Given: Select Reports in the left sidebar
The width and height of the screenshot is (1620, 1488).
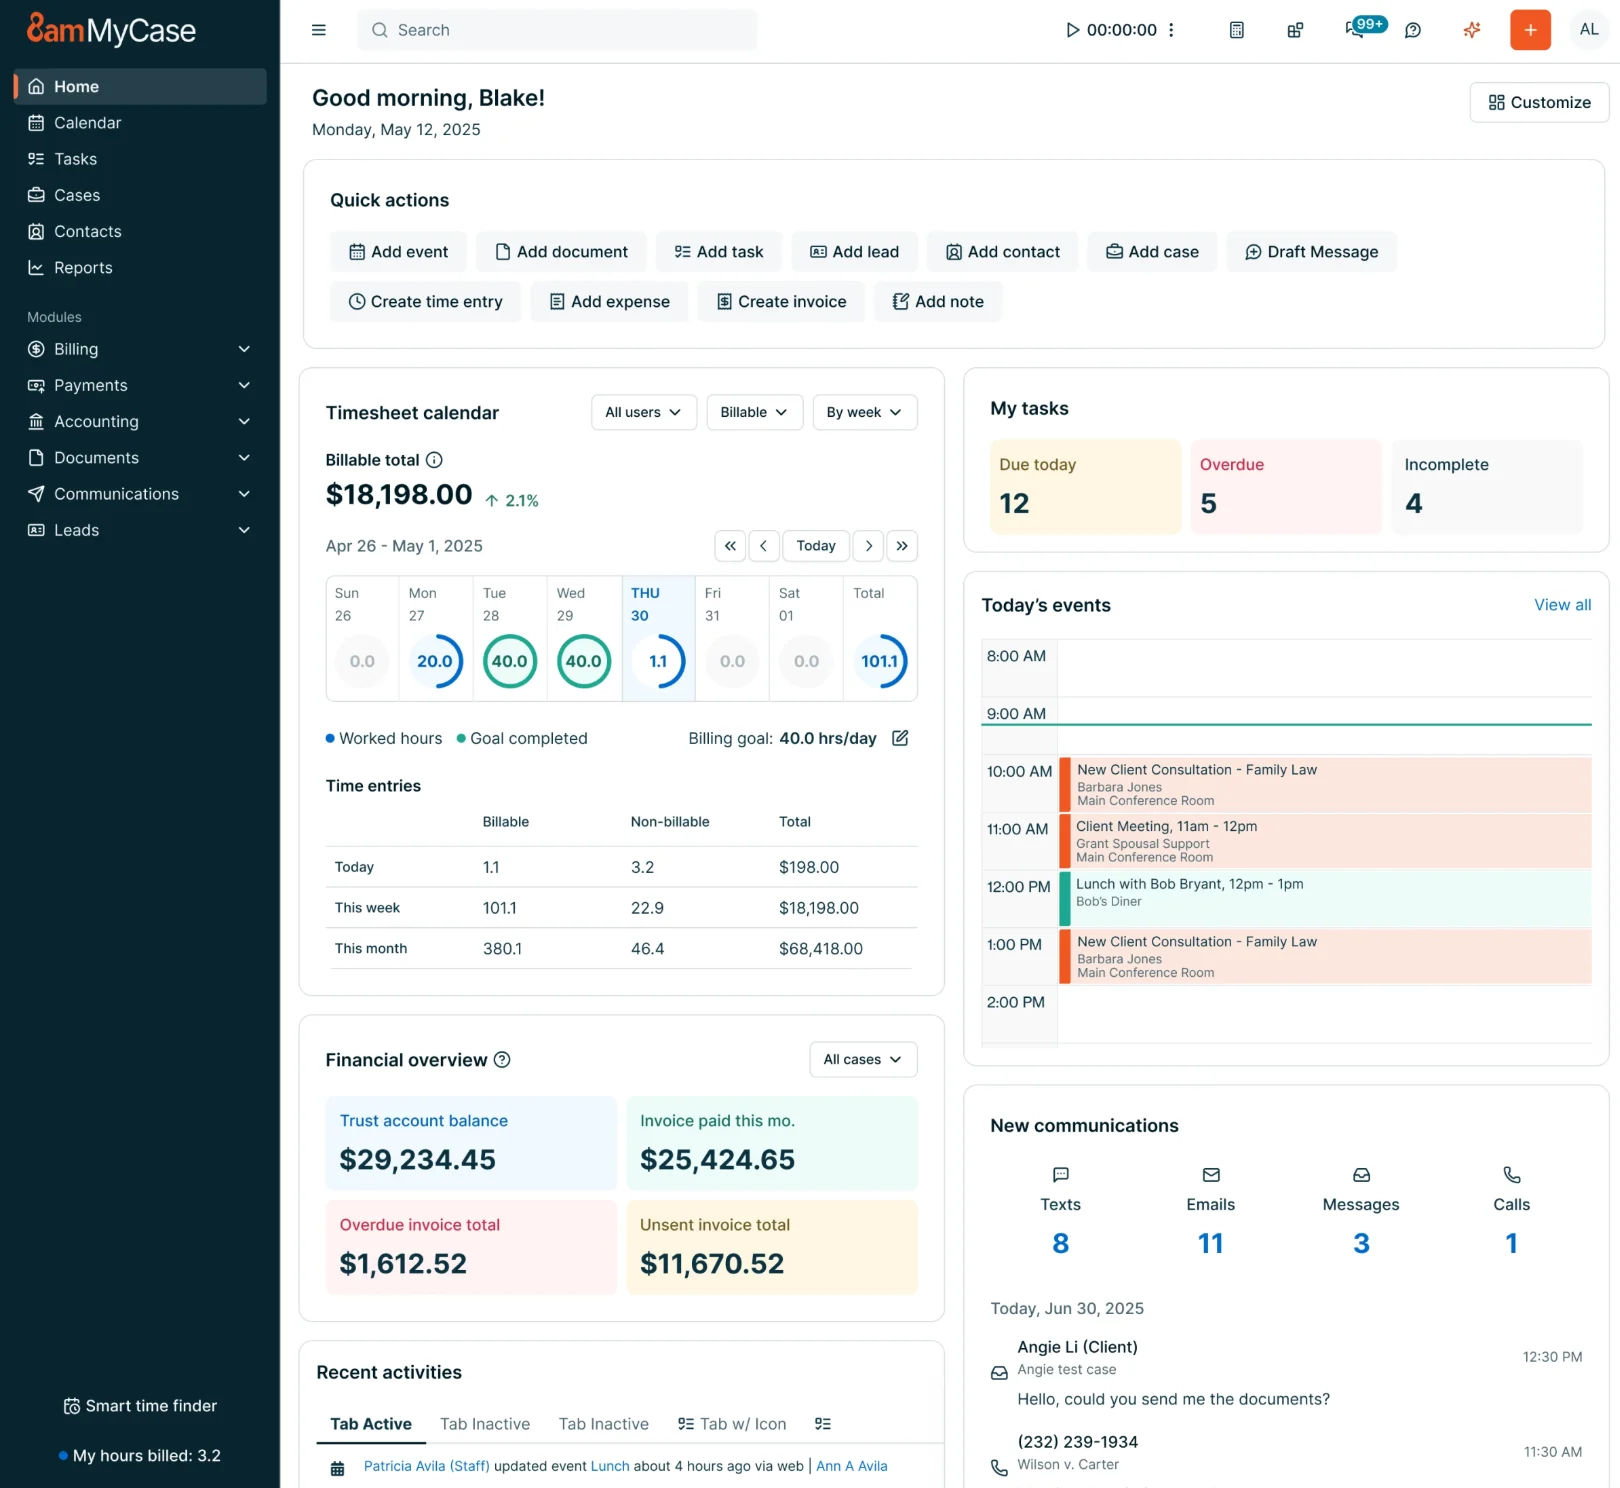Looking at the screenshot, I should (x=83, y=267).
